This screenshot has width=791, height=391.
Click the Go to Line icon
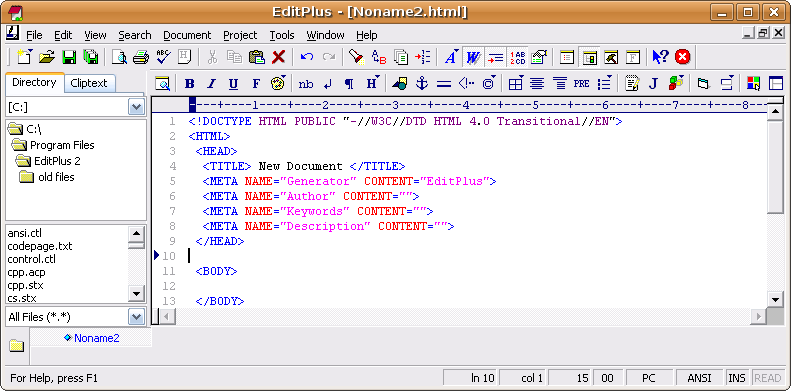(x=423, y=57)
